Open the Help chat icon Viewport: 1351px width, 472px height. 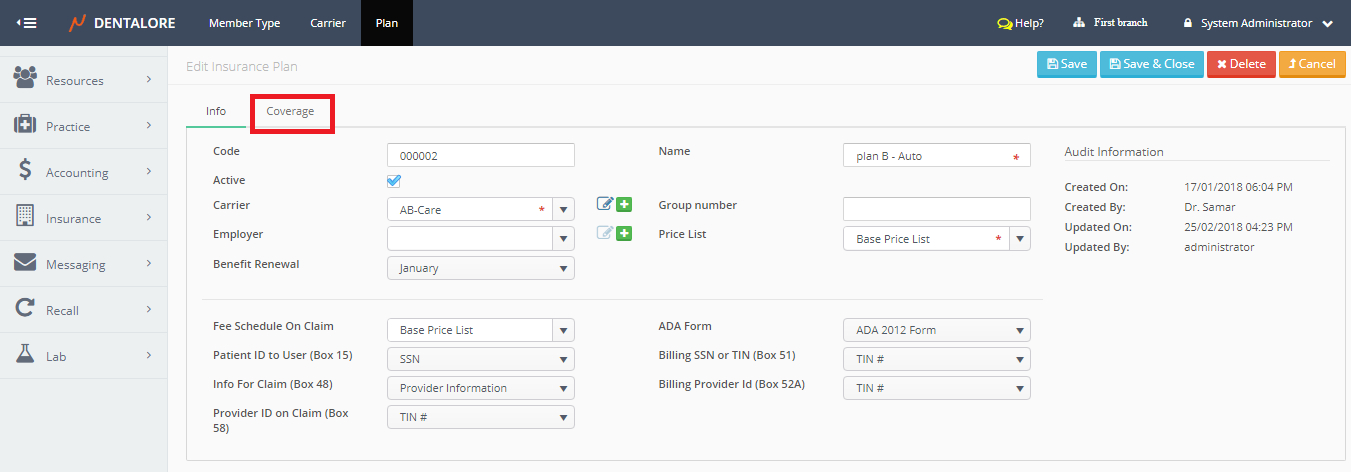coord(1004,23)
